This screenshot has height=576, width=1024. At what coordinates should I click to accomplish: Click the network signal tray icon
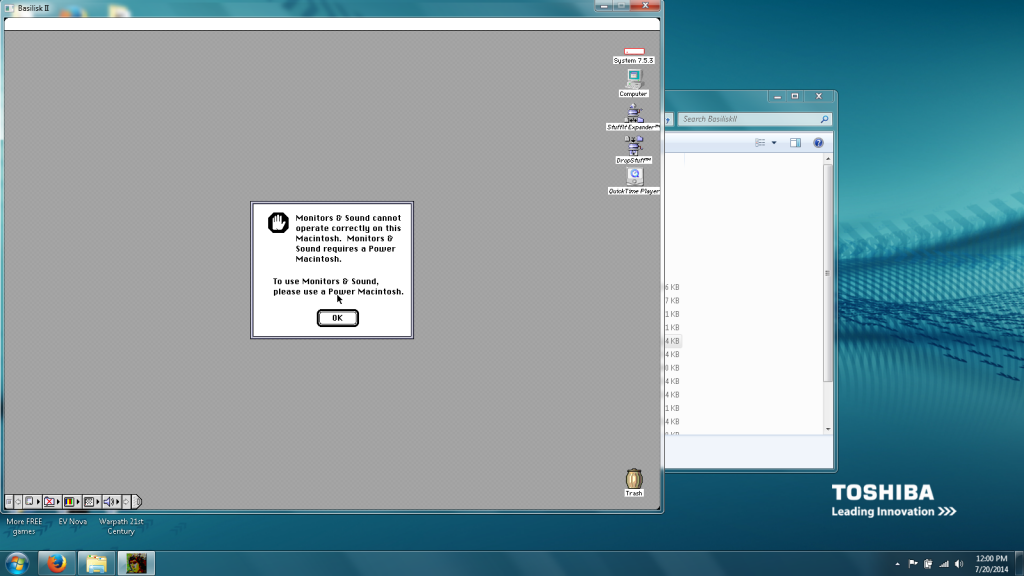pyautogui.click(x=944, y=564)
